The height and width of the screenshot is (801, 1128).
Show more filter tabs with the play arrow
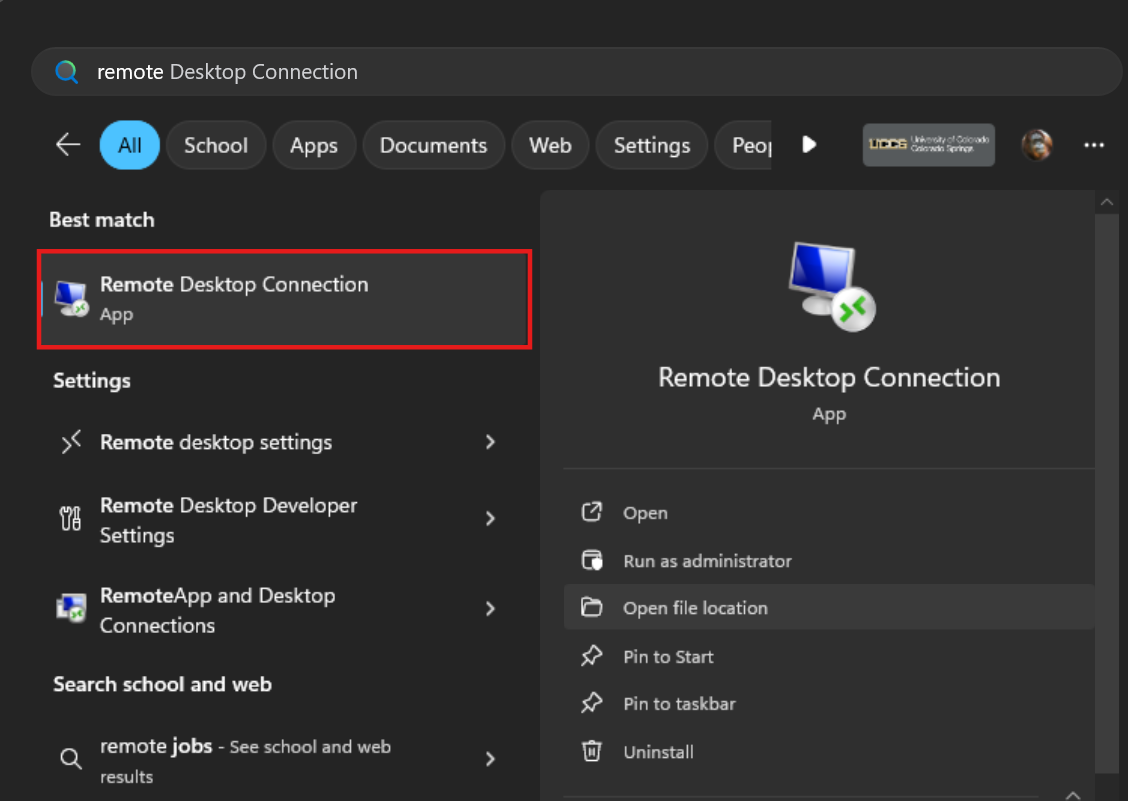809,145
